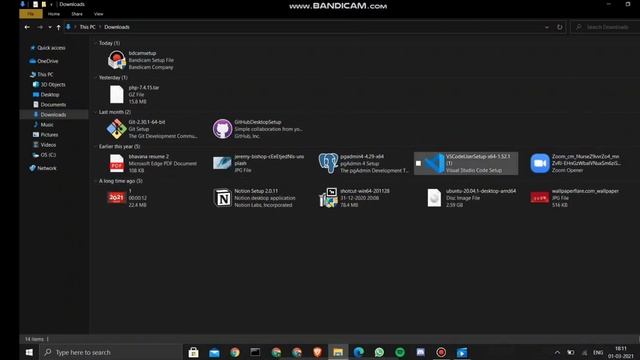Uncheck the VSCodeUserSetup item checkbox
The image size is (640, 360).
418,163
